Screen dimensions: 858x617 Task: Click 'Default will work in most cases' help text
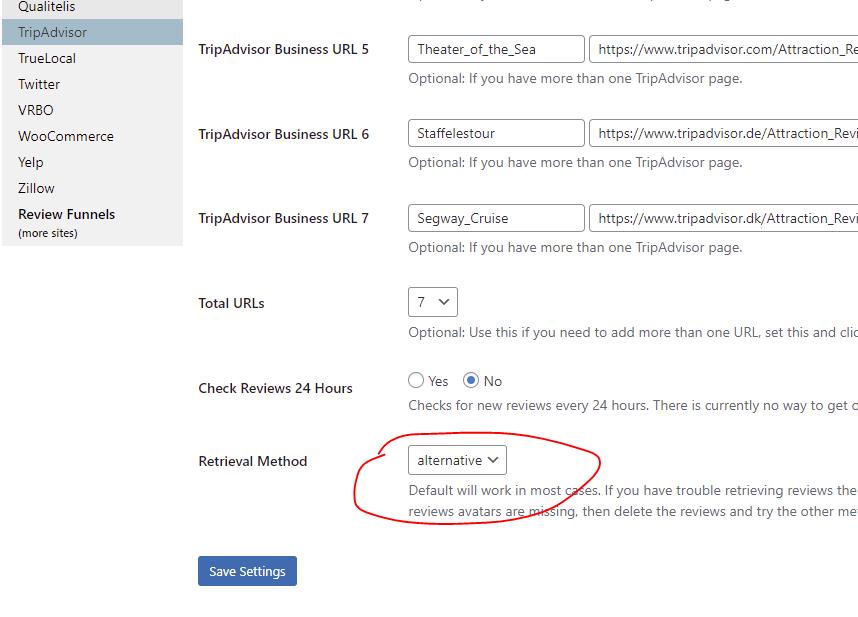click(633, 500)
